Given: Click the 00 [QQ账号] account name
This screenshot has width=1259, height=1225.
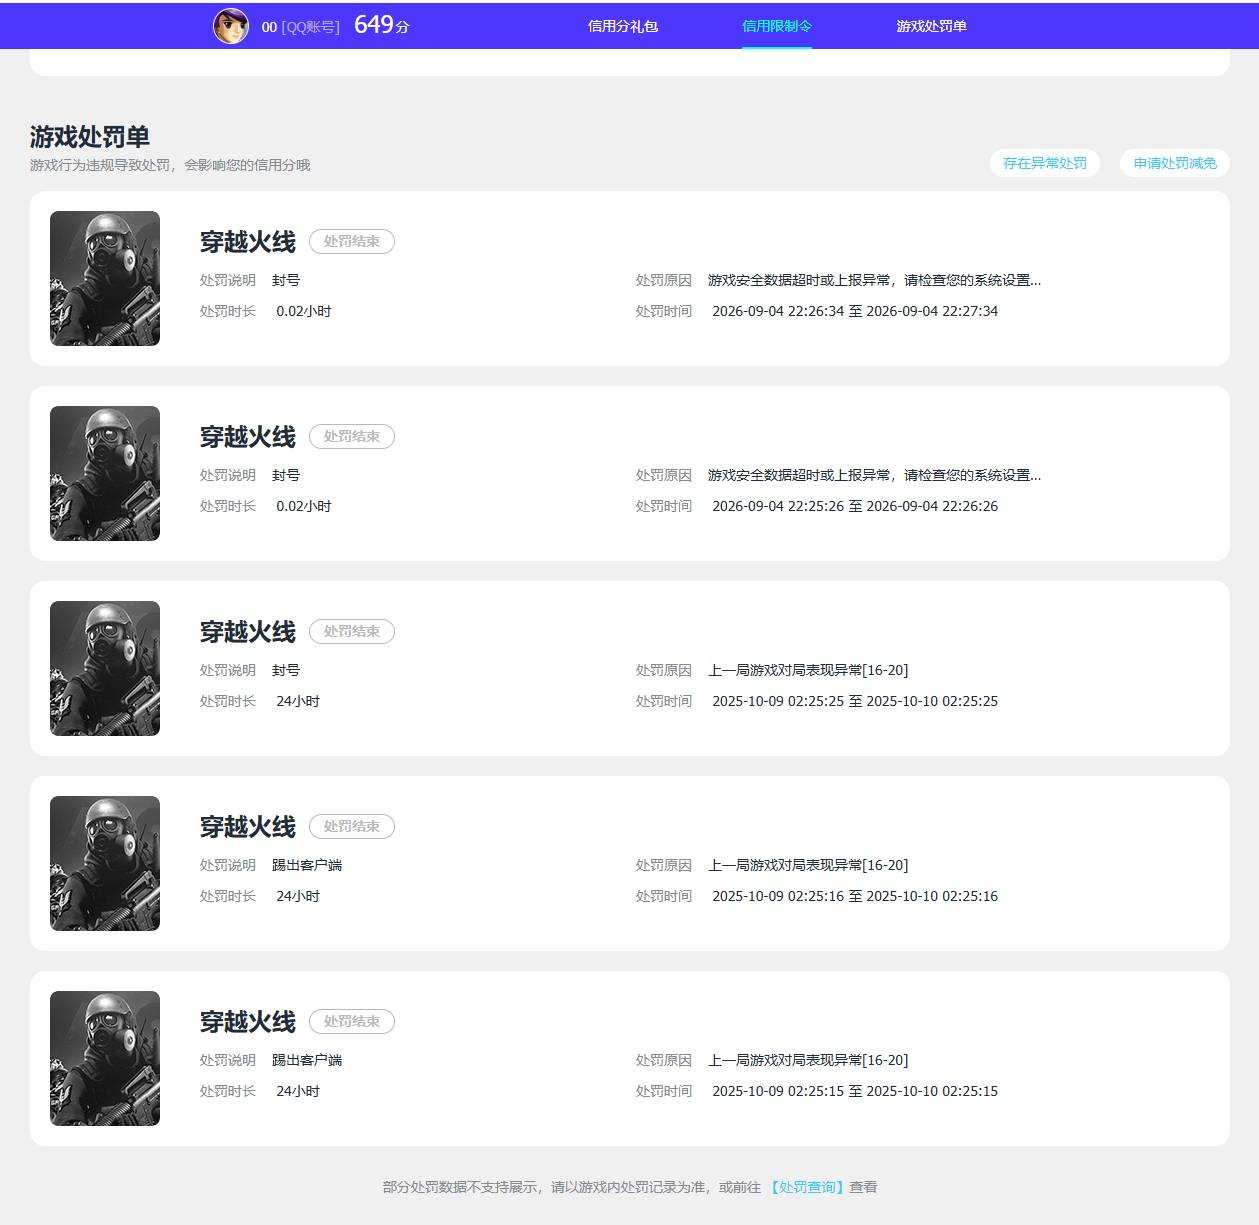Looking at the screenshot, I should 301,27.
